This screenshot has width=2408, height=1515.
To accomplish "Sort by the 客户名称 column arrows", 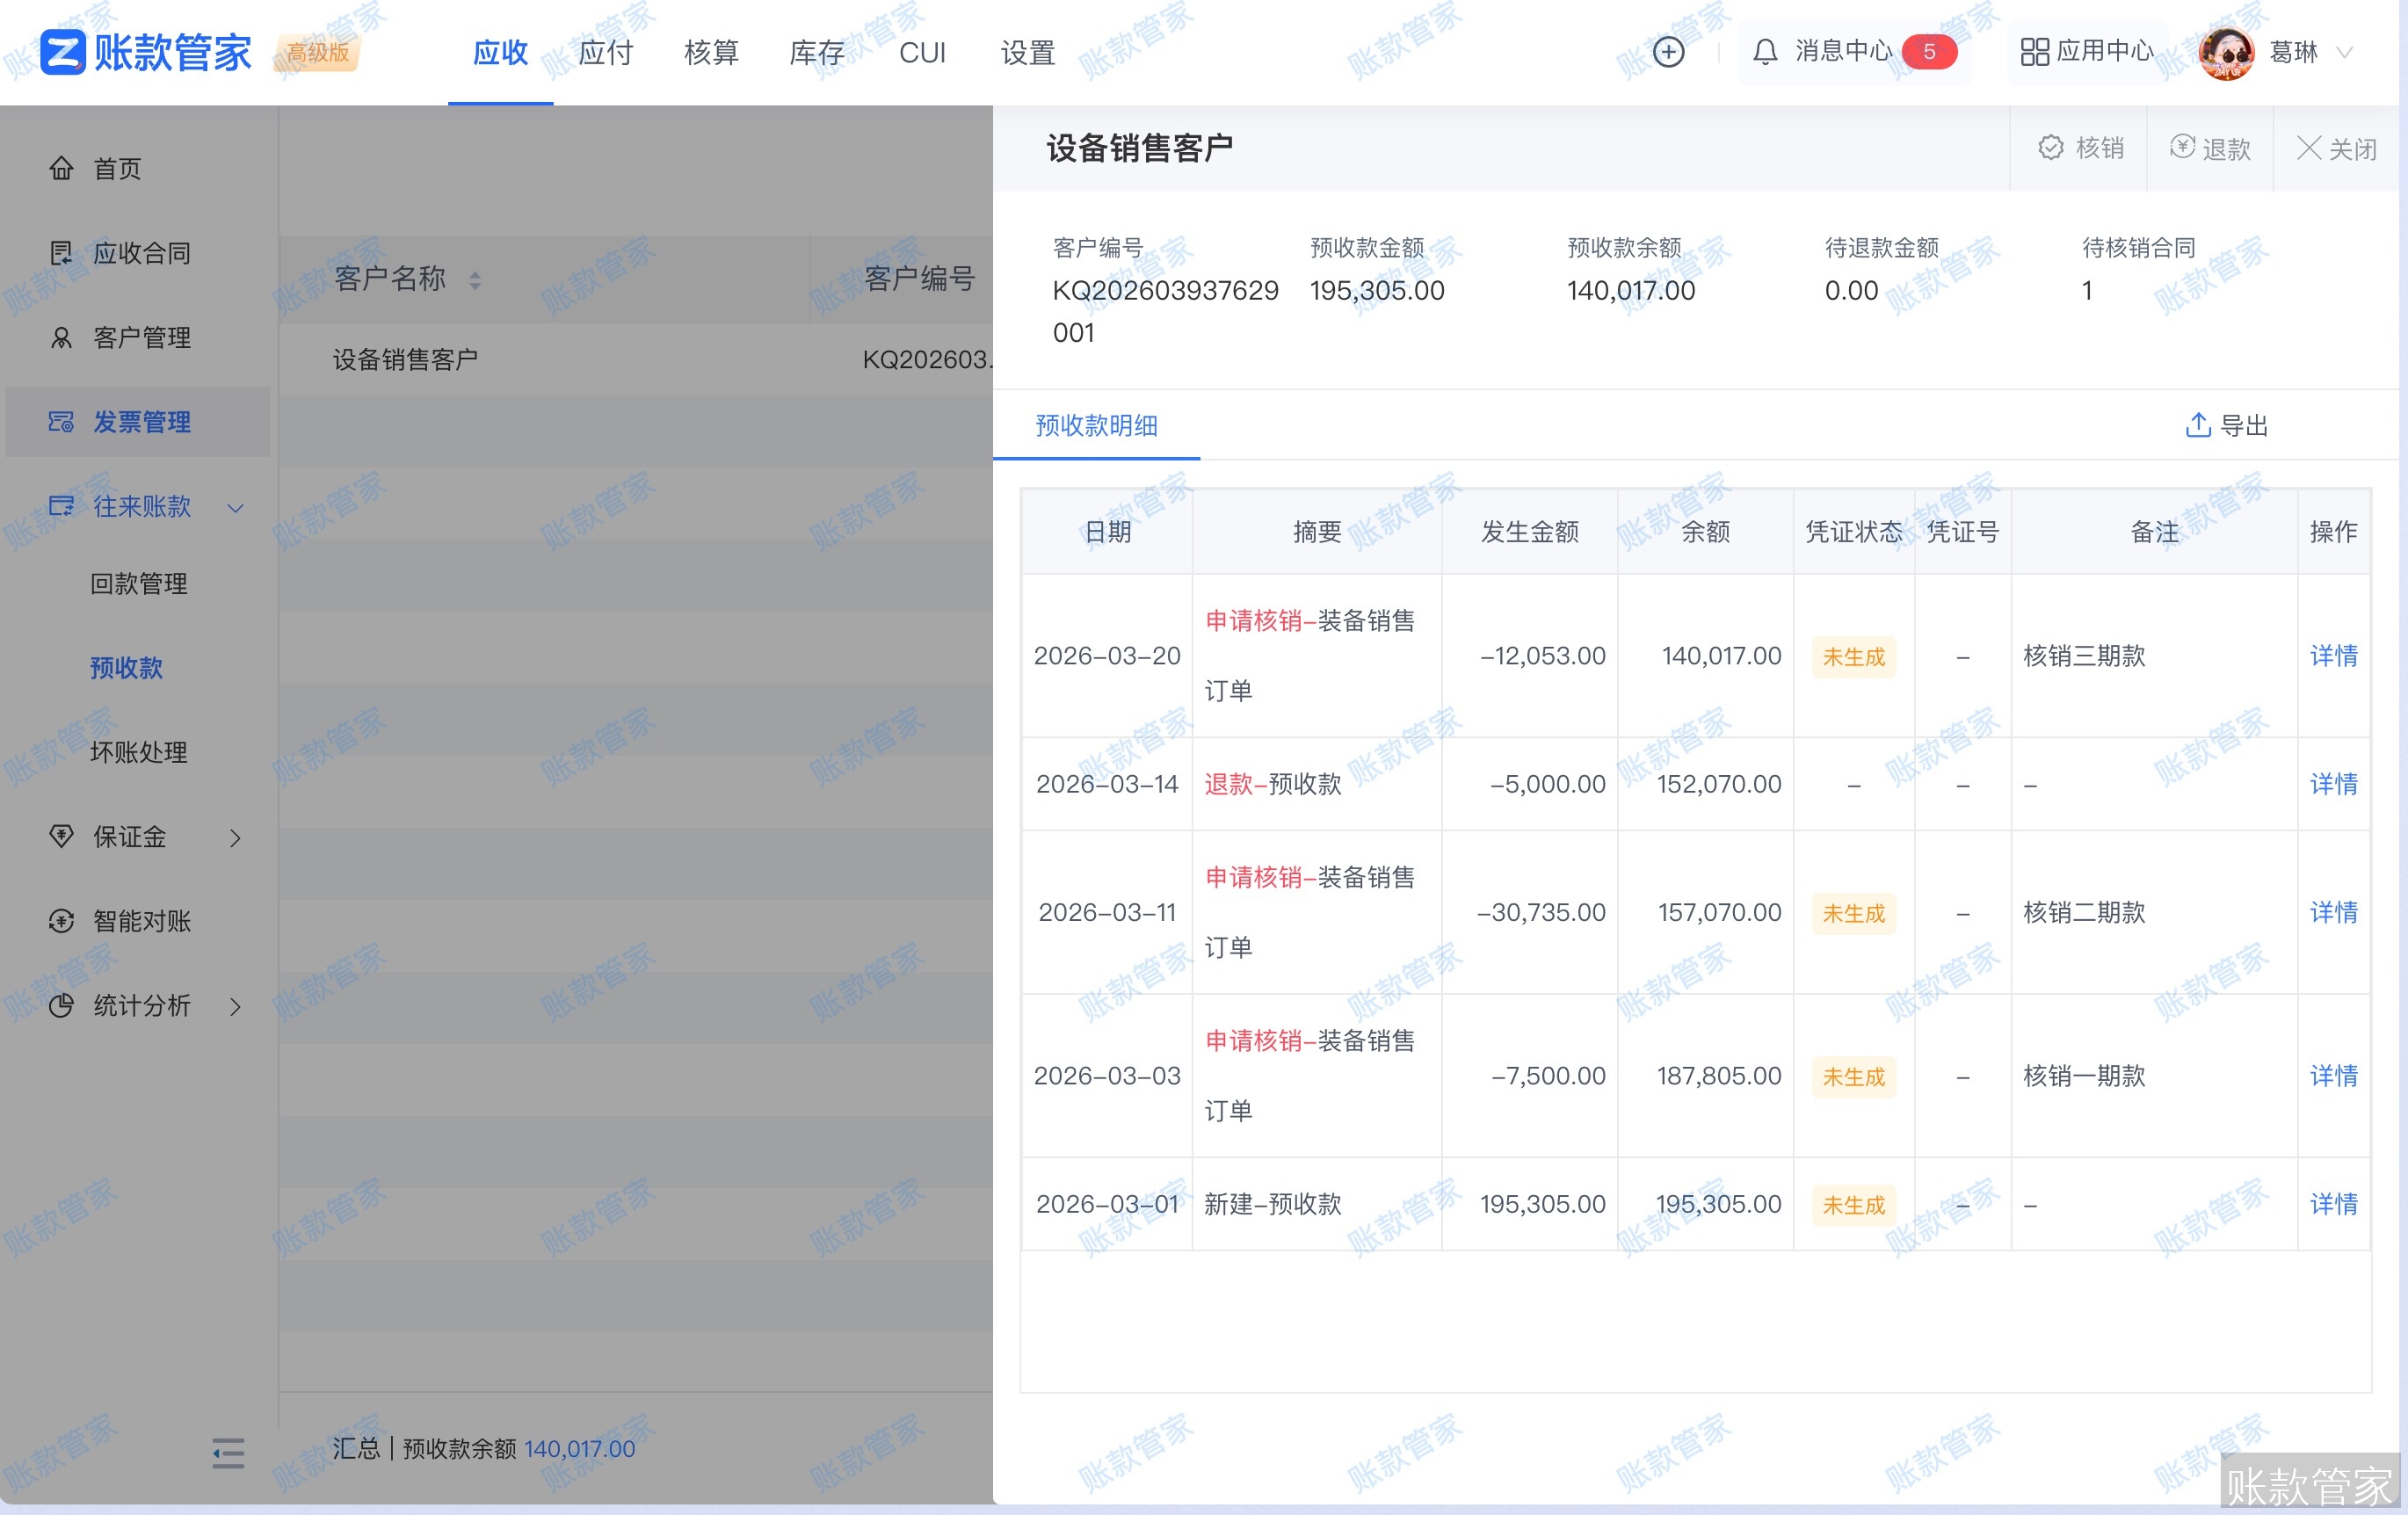I will click(475, 280).
